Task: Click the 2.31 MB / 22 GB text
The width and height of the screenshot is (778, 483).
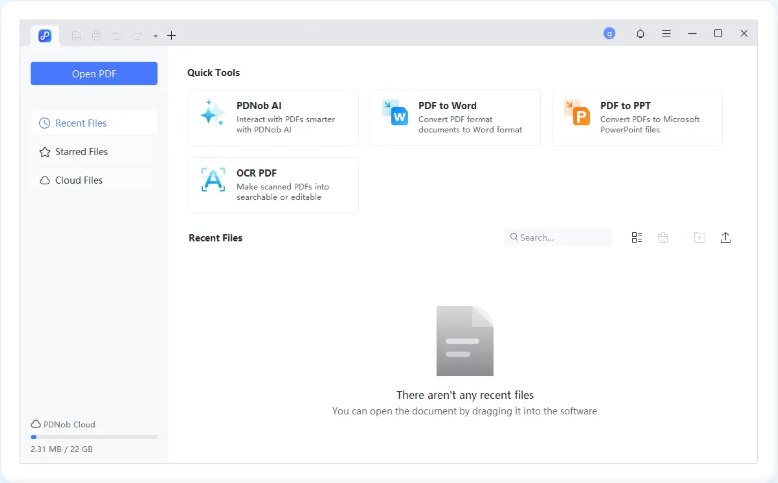Action: (x=62, y=449)
